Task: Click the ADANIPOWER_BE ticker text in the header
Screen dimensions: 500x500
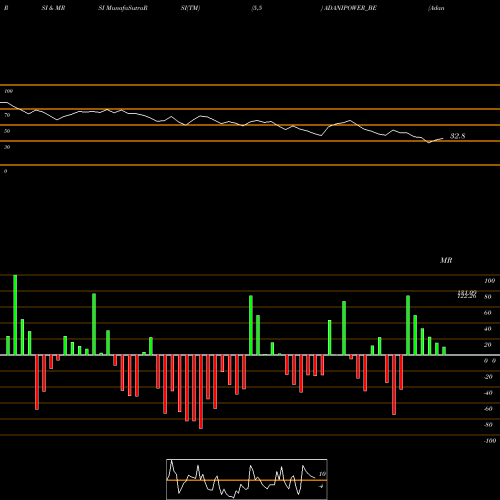Action: coord(350,8)
